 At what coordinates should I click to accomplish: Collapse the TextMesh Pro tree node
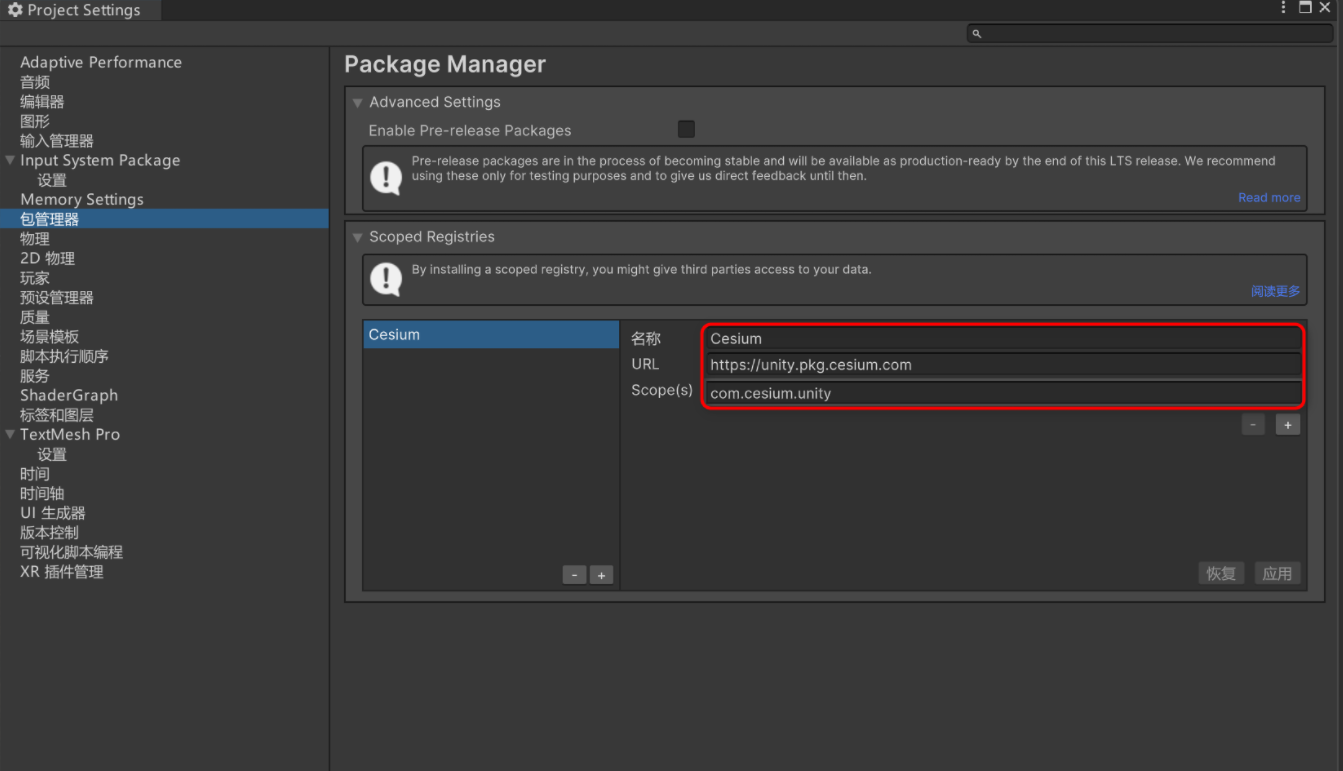(x=10, y=434)
